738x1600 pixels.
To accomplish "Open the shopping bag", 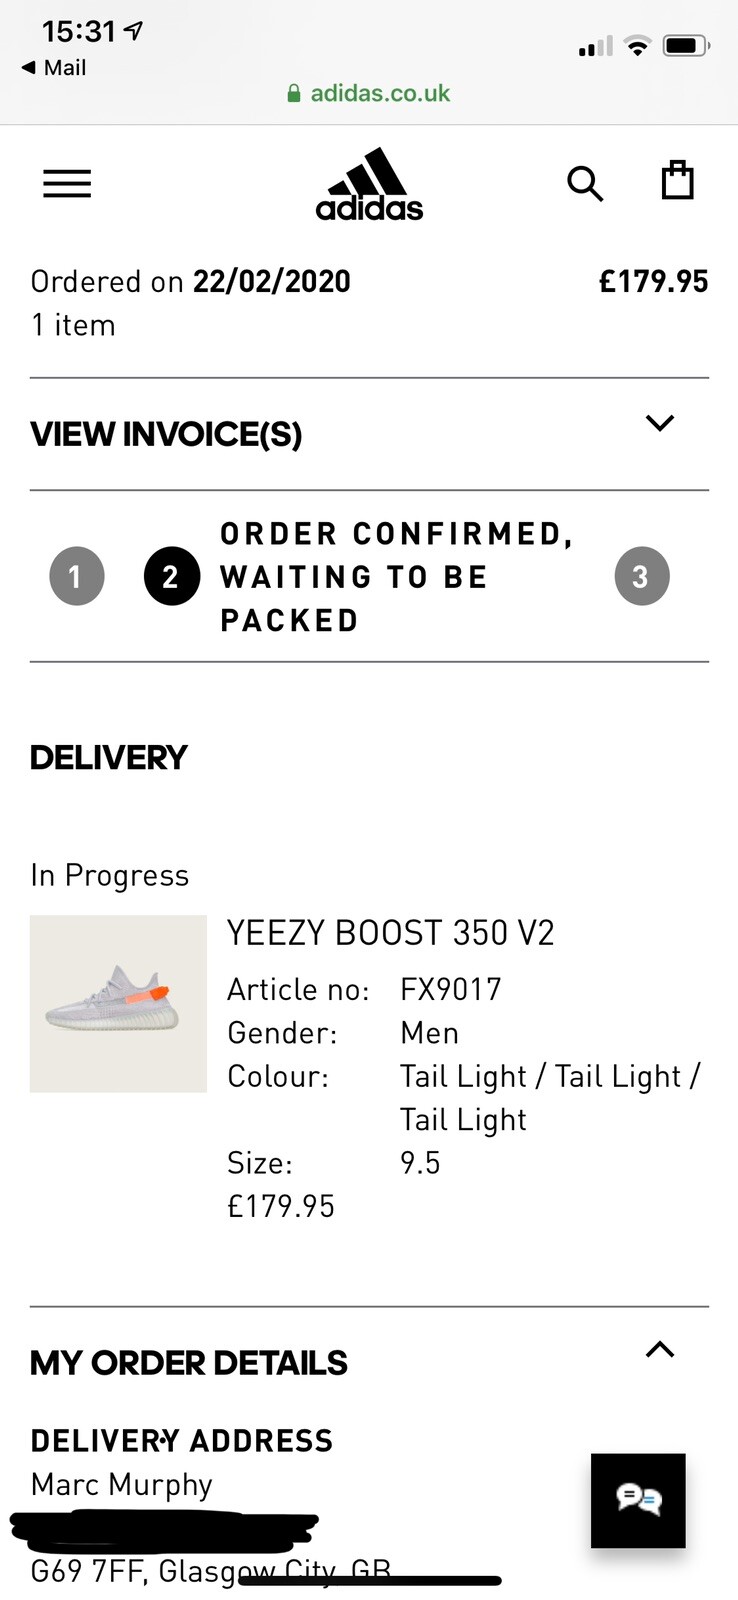I will tap(678, 180).
